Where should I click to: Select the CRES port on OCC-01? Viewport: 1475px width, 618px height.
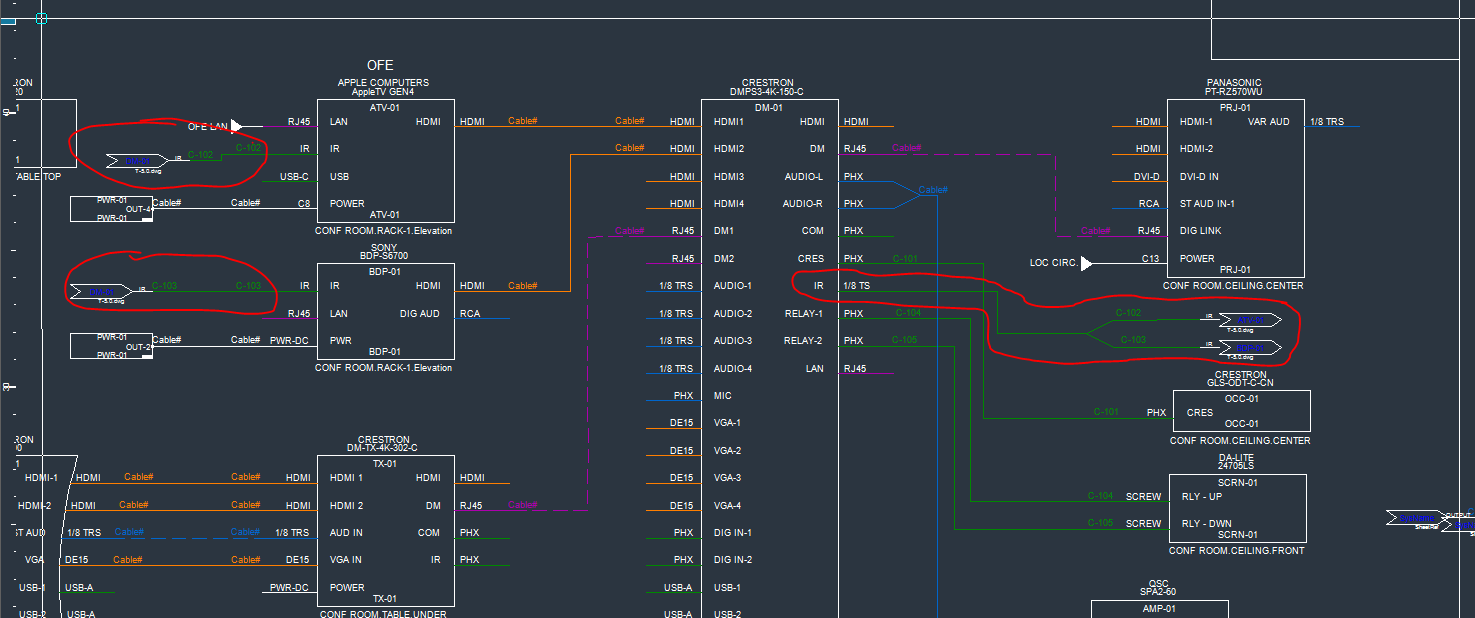pos(1199,412)
